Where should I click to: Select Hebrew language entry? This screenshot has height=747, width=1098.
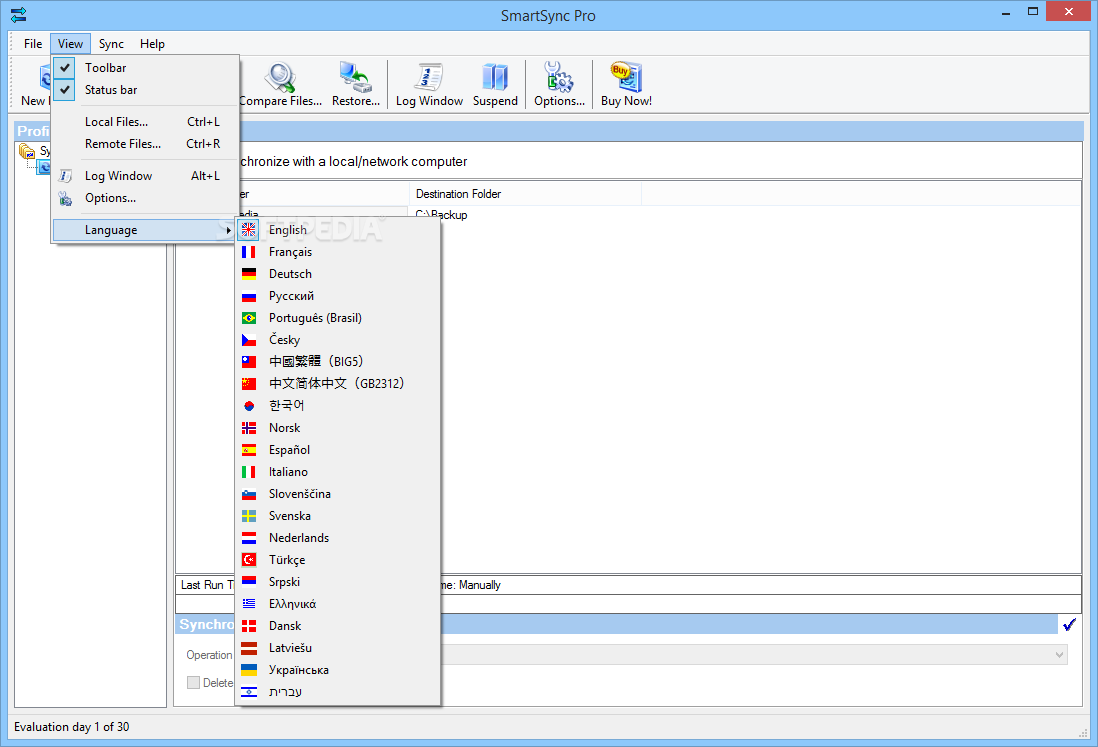point(338,692)
